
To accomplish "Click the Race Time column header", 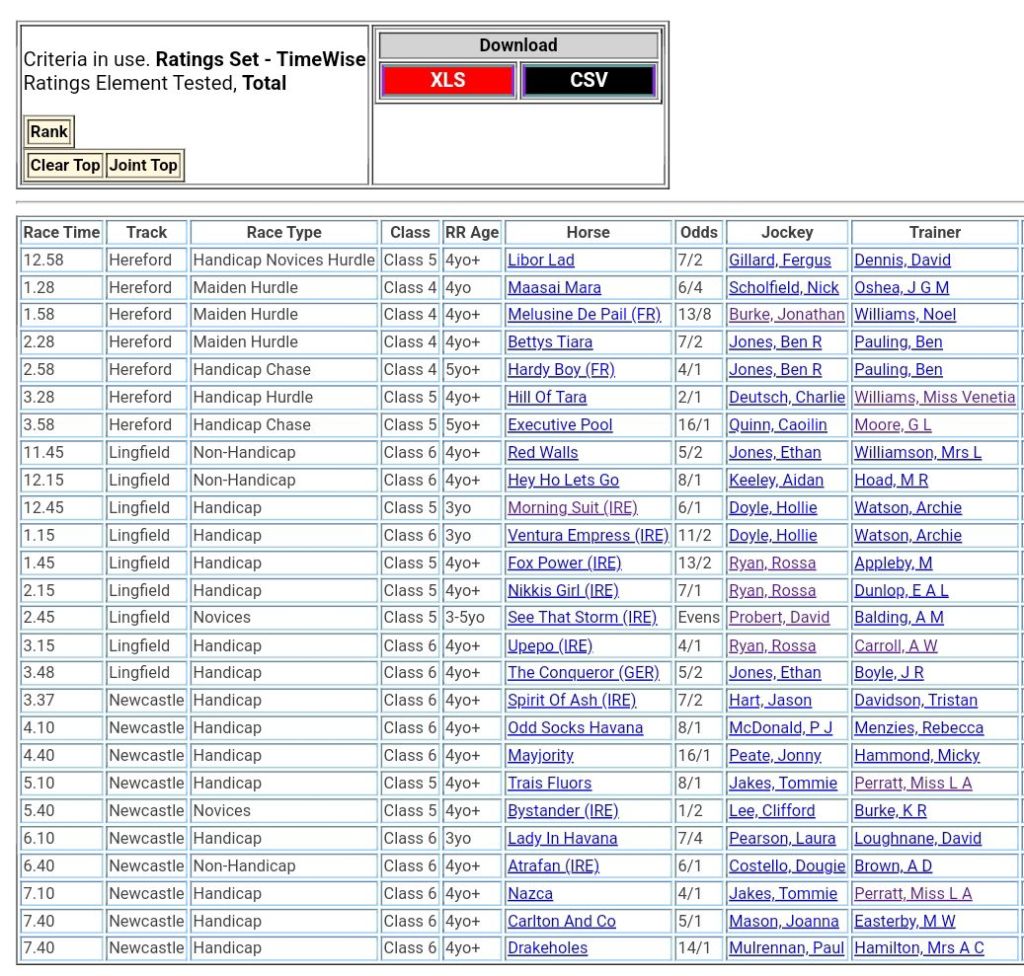I will [x=62, y=232].
